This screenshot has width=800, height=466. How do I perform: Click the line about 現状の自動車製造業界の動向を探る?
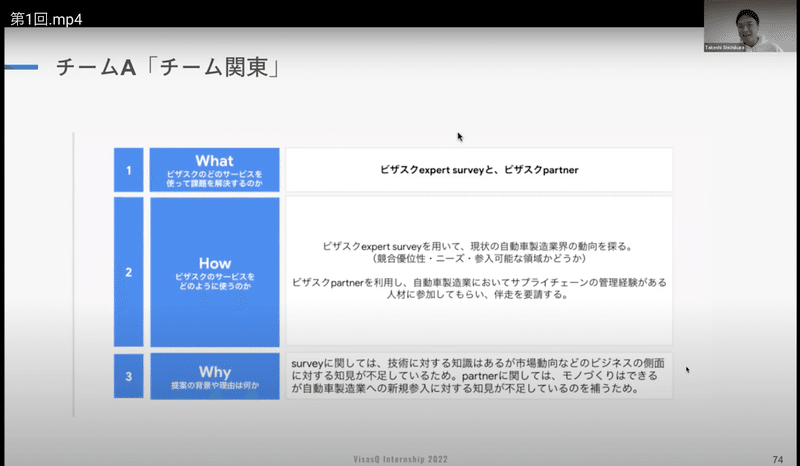pos(479,247)
